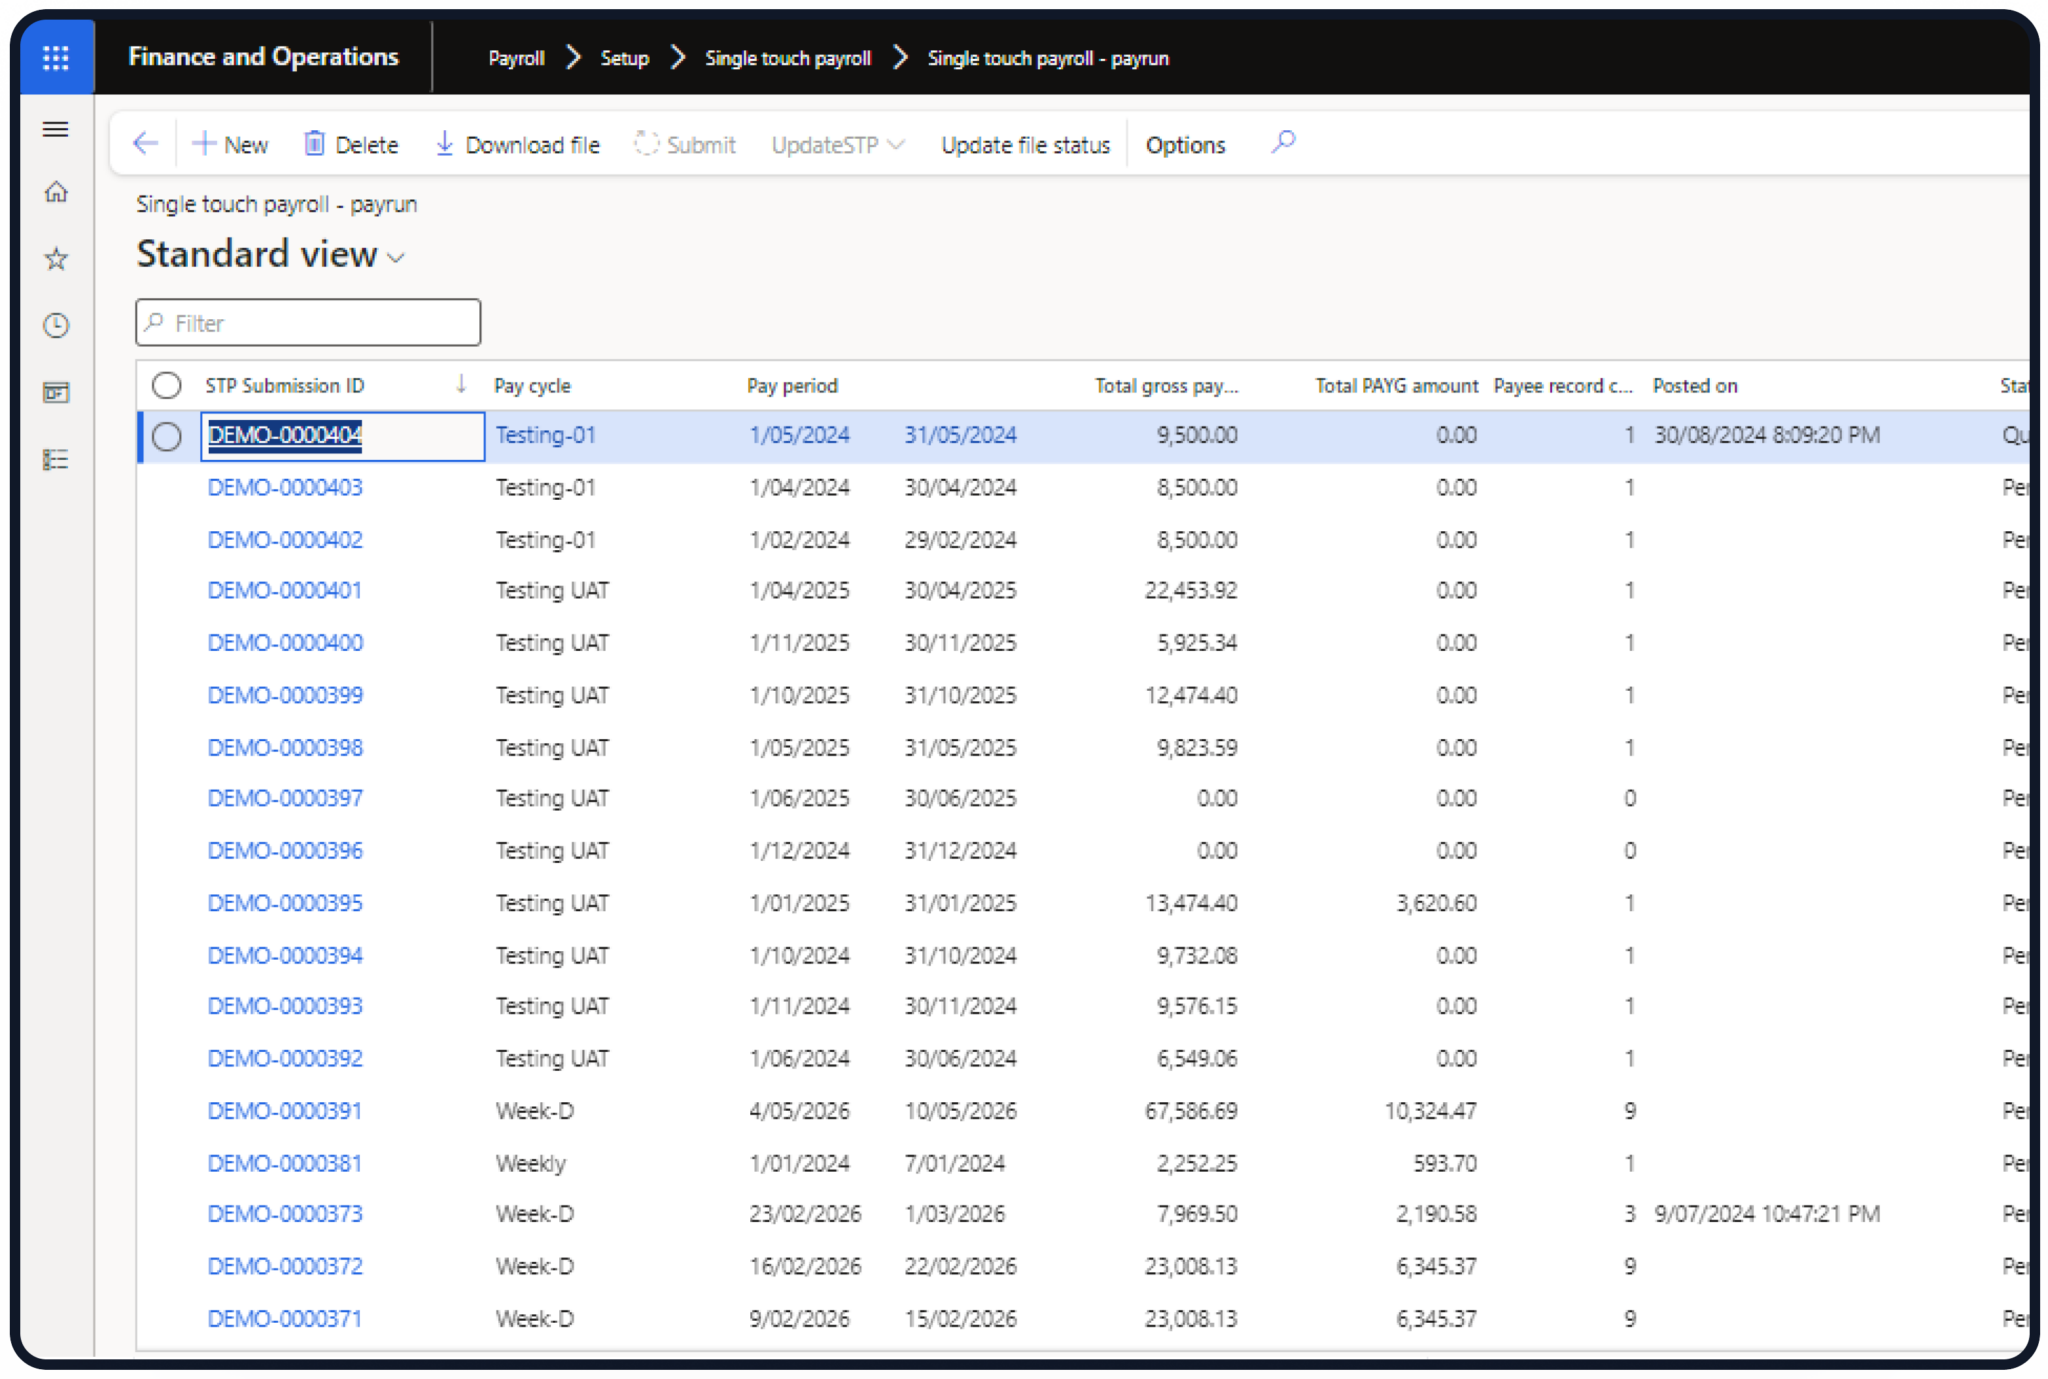The width and height of the screenshot is (2048, 1379).
Task: Select the DEMO-0000403 record row selector
Action: (166, 488)
